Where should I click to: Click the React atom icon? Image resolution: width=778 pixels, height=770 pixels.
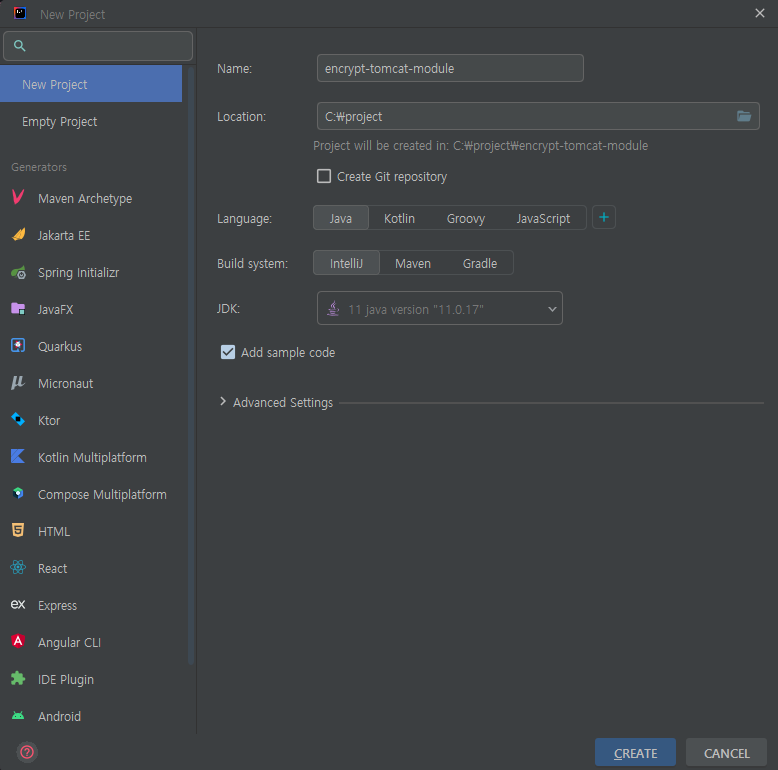(18, 568)
